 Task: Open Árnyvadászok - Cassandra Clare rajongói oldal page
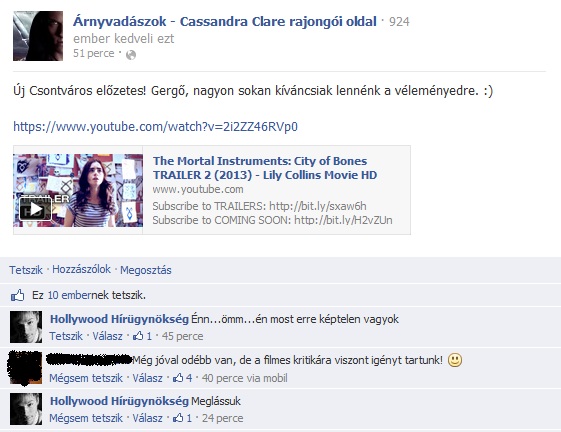(x=225, y=21)
